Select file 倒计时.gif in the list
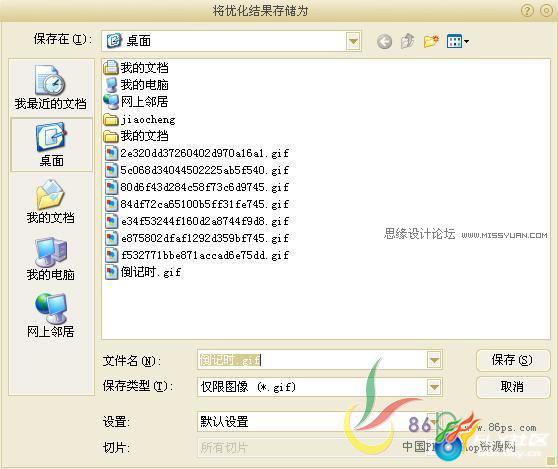 click(x=143, y=272)
